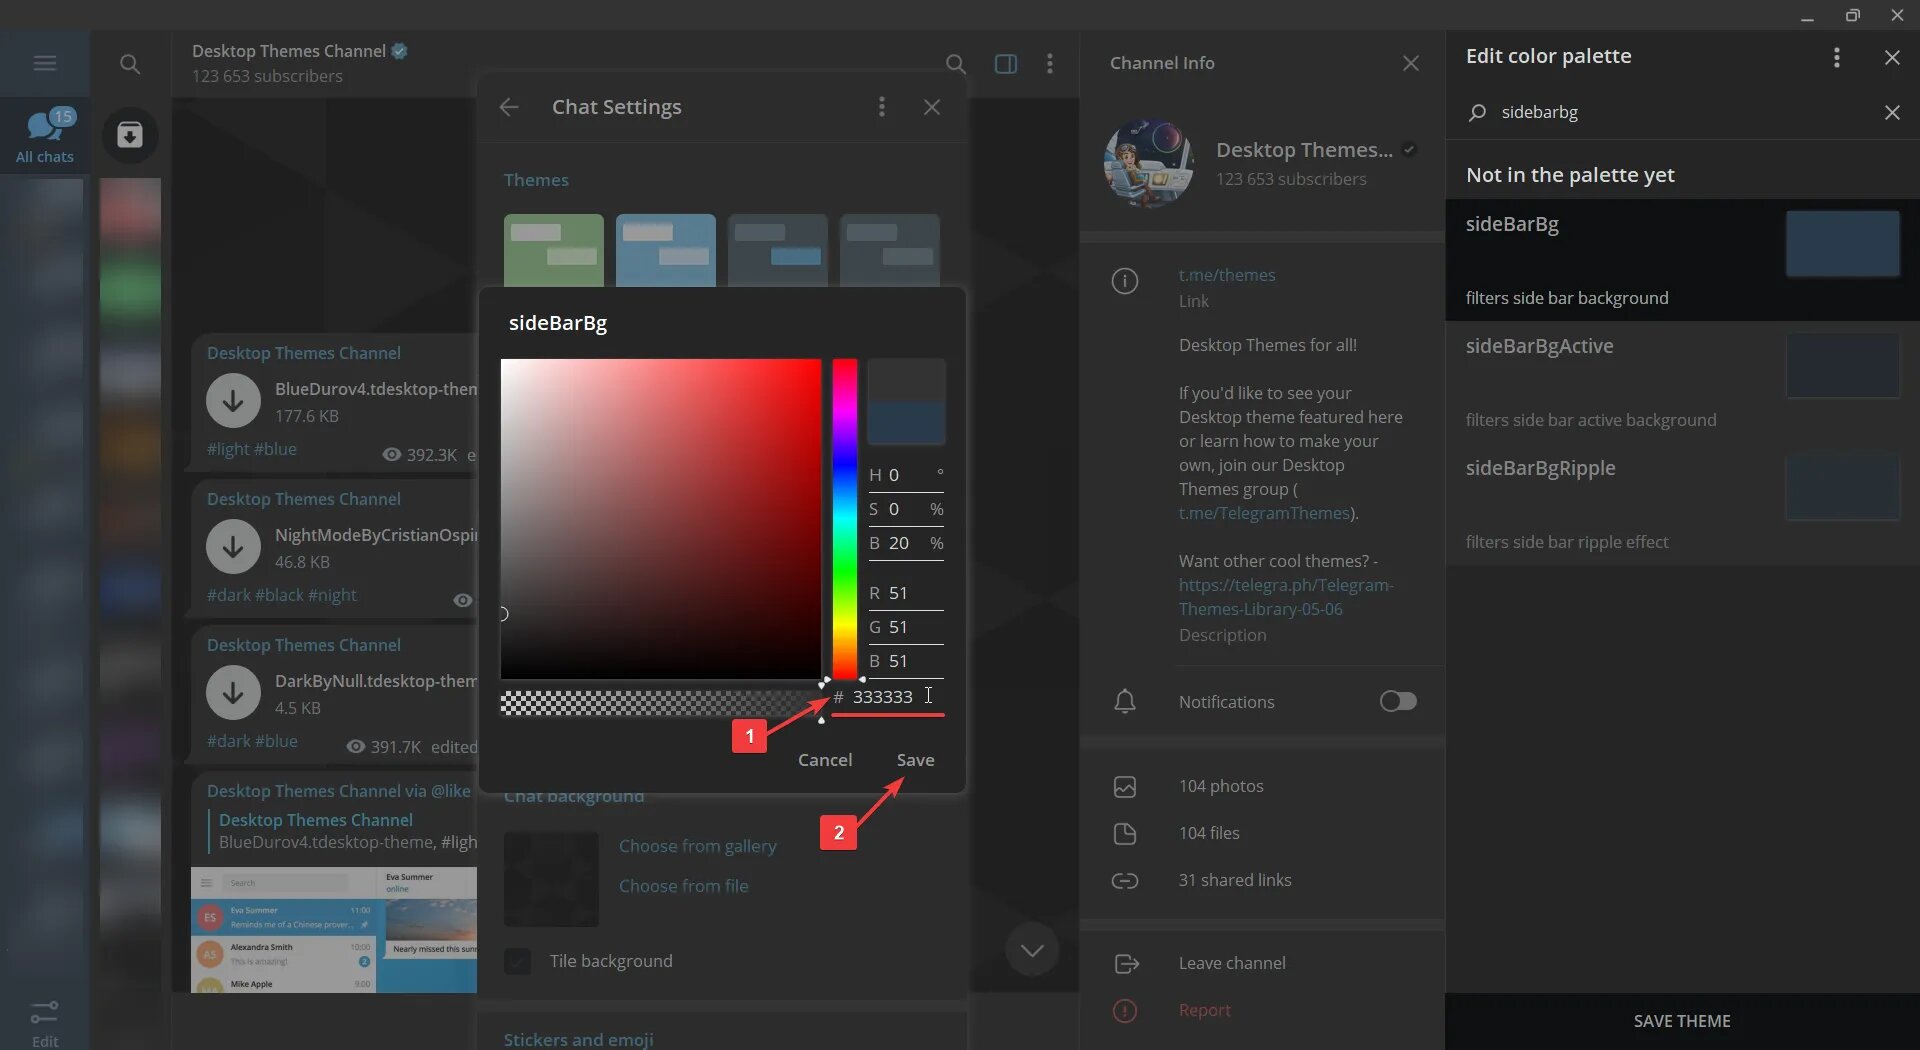Click Leave channel
This screenshot has width=1920, height=1050.
click(1232, 963)
